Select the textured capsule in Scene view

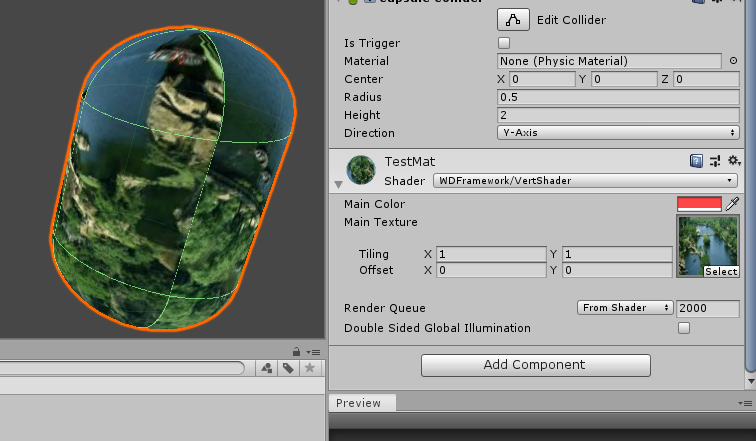point(174,178)
